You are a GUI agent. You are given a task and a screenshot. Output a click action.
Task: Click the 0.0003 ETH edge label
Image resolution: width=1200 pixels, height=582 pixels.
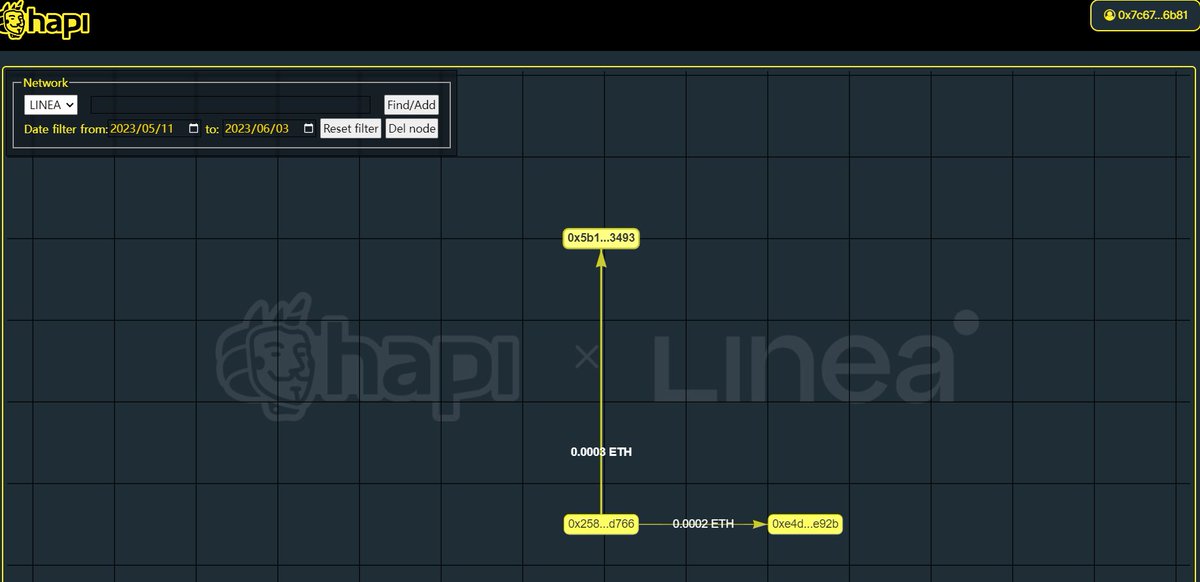pyautogui.click(x=601, y=452)
